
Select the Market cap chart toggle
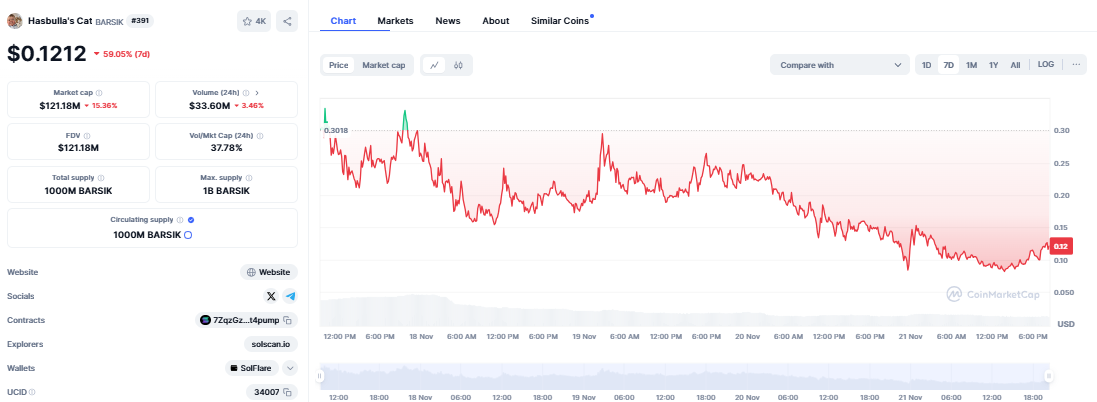coord(383,65)
